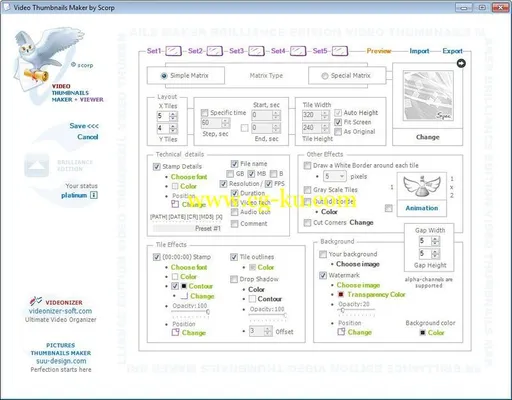Enable Drop Shadow checkbox

tap(234, 279)
